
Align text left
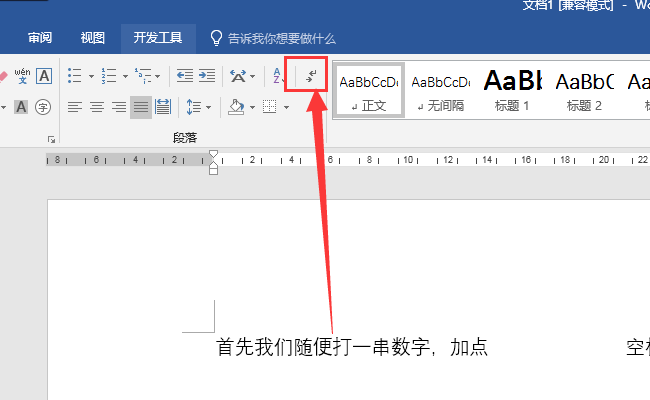75,107
